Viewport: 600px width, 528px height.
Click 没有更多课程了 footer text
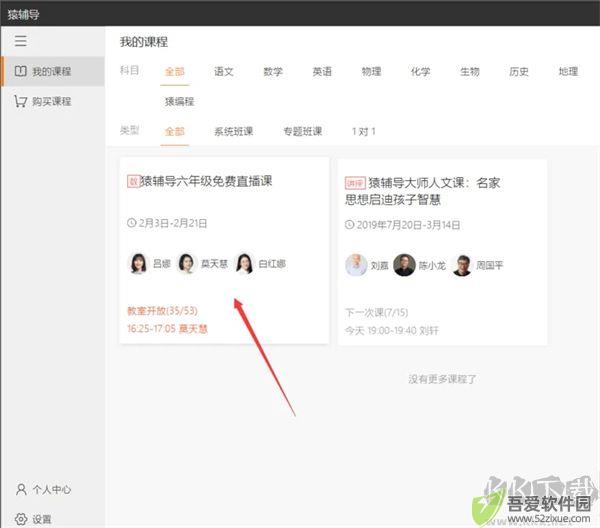pos(442,379)
